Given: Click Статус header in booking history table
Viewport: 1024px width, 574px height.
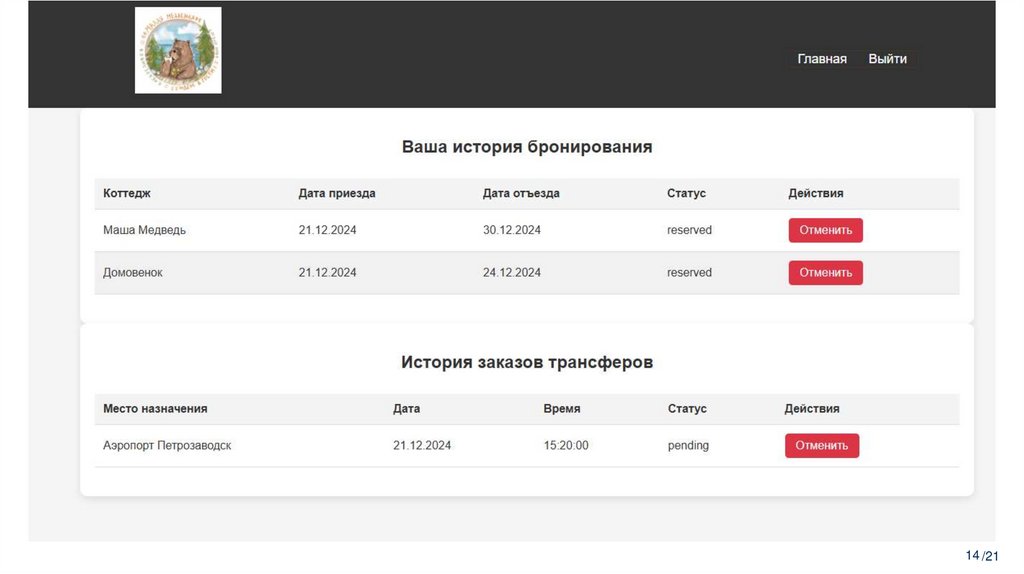Looking at the screenshot, I should point(686,193).
